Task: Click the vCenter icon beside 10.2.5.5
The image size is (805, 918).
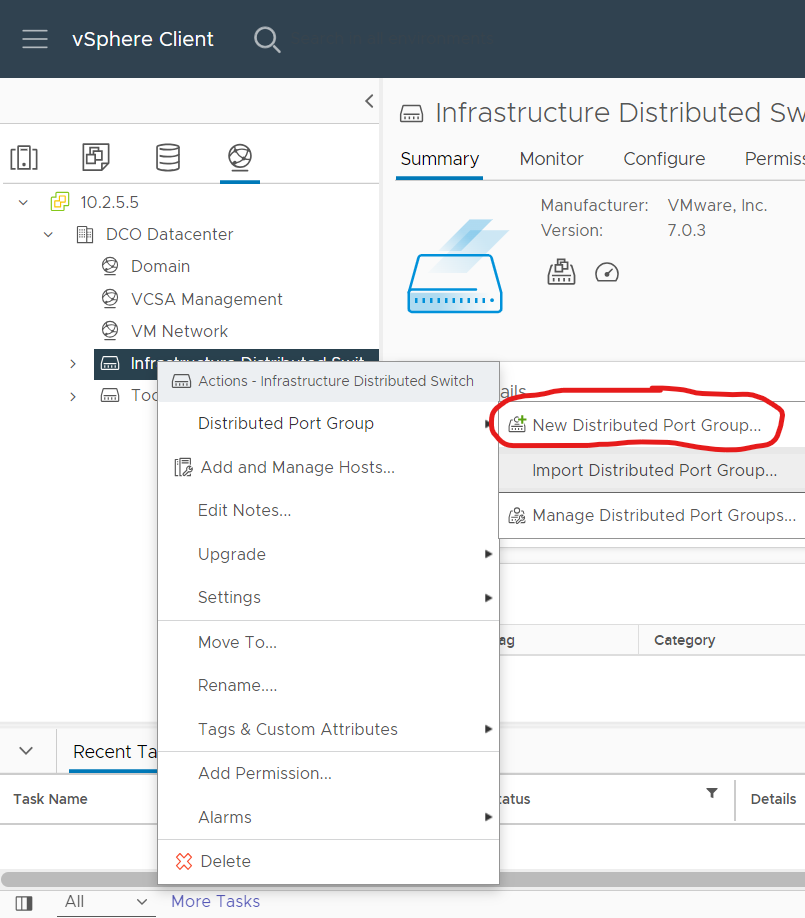Action: [x=60, y=202]
